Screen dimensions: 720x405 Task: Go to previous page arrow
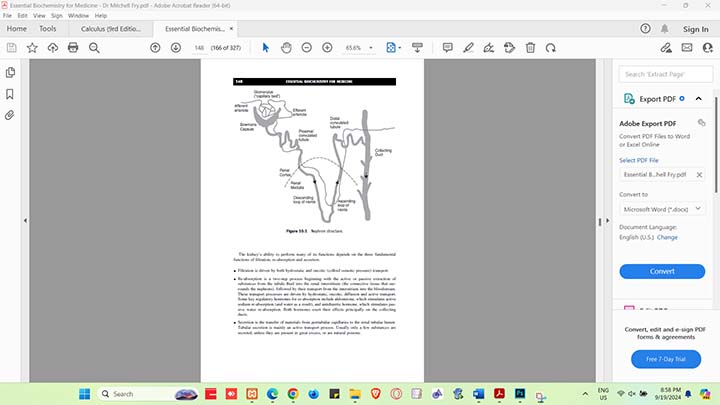point(155,48)
